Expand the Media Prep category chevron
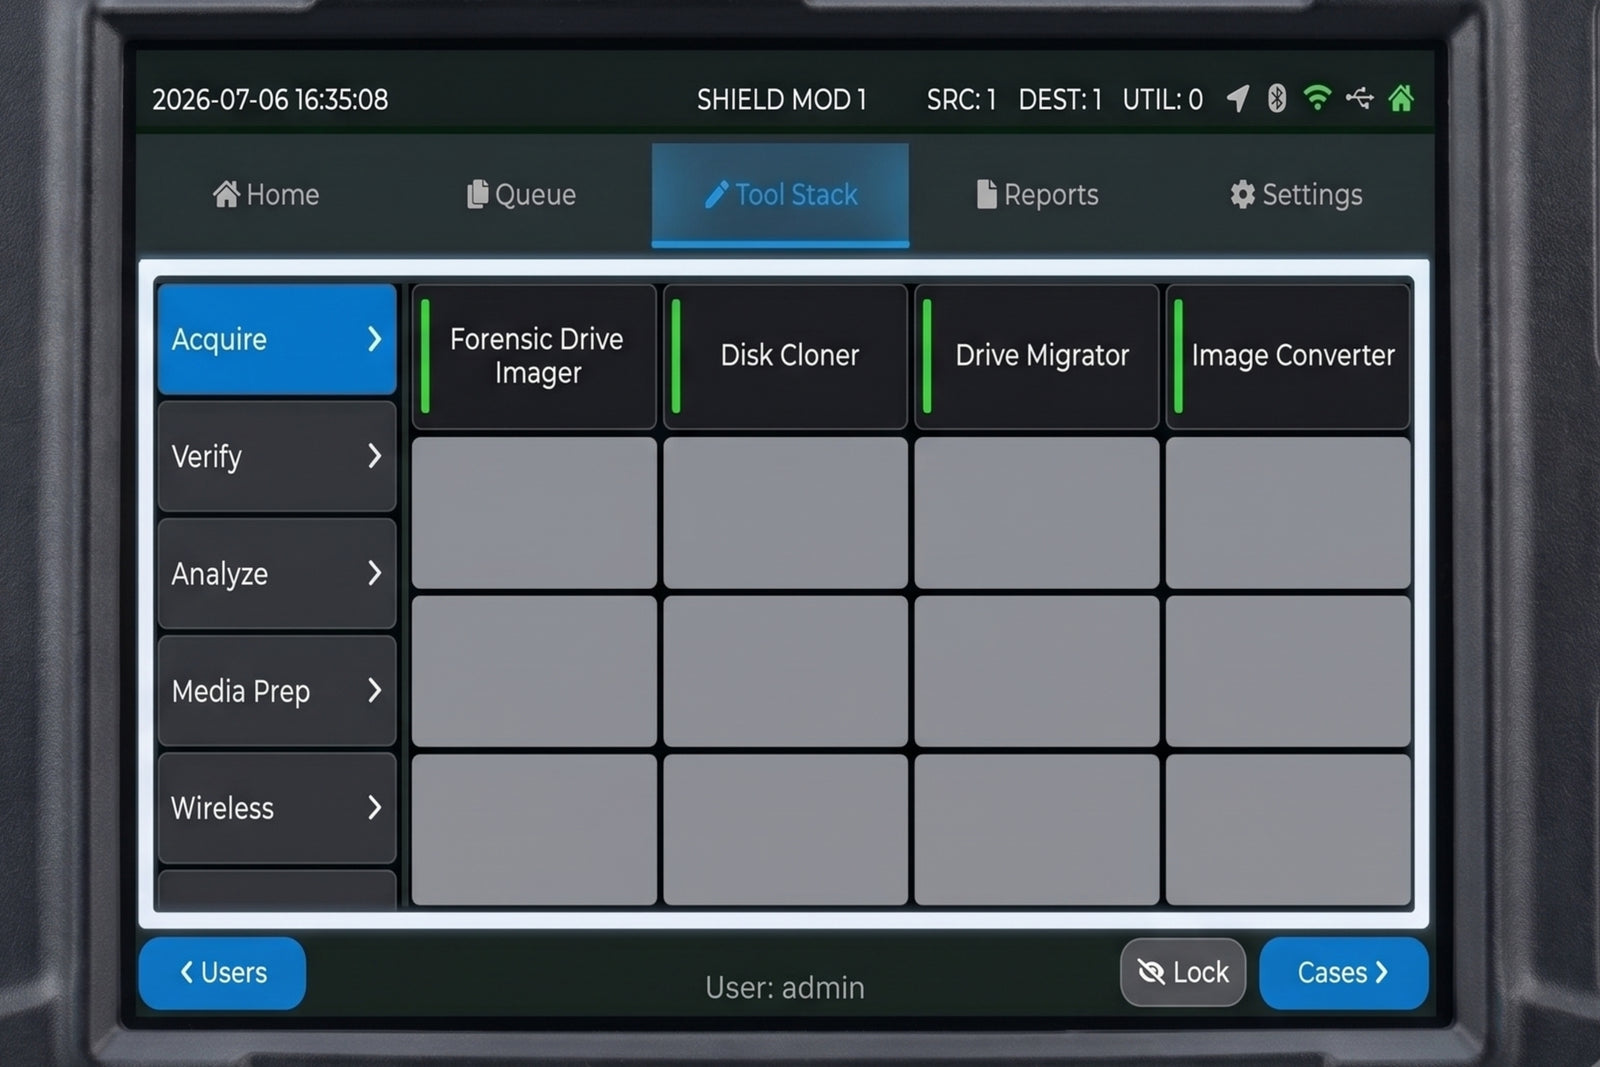 pos(374,690)
